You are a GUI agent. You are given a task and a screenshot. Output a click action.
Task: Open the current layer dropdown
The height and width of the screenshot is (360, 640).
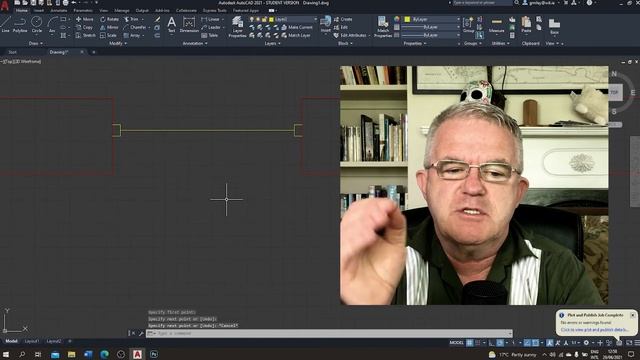315,19
